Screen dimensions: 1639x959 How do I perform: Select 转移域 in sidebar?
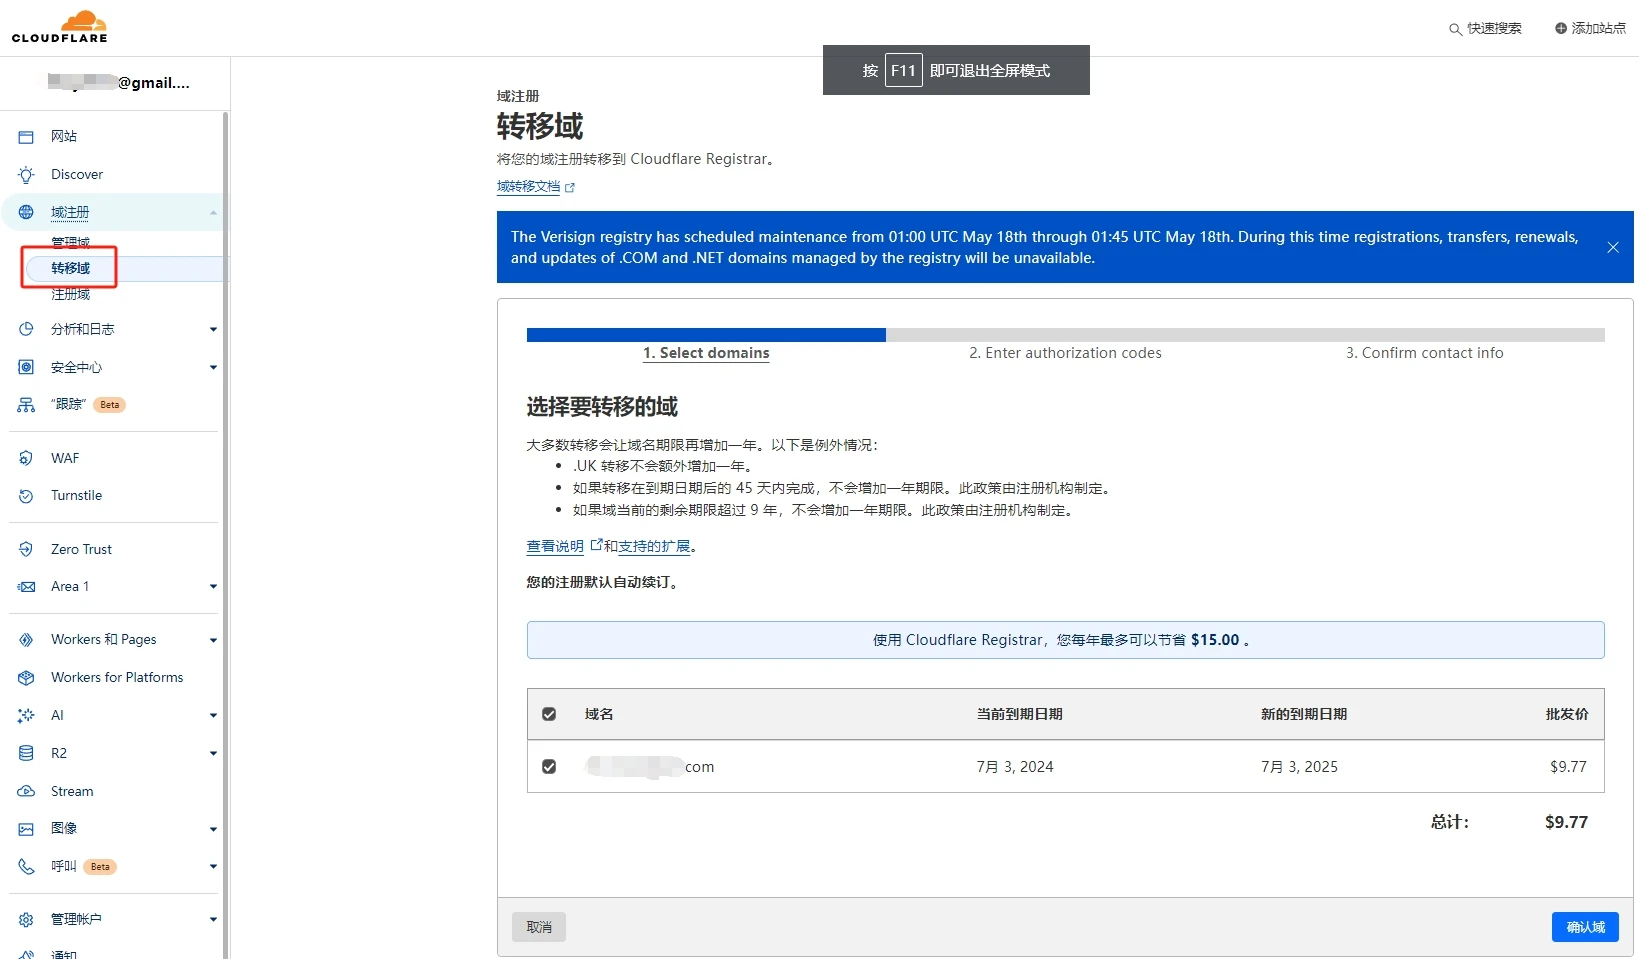(70, 268)
